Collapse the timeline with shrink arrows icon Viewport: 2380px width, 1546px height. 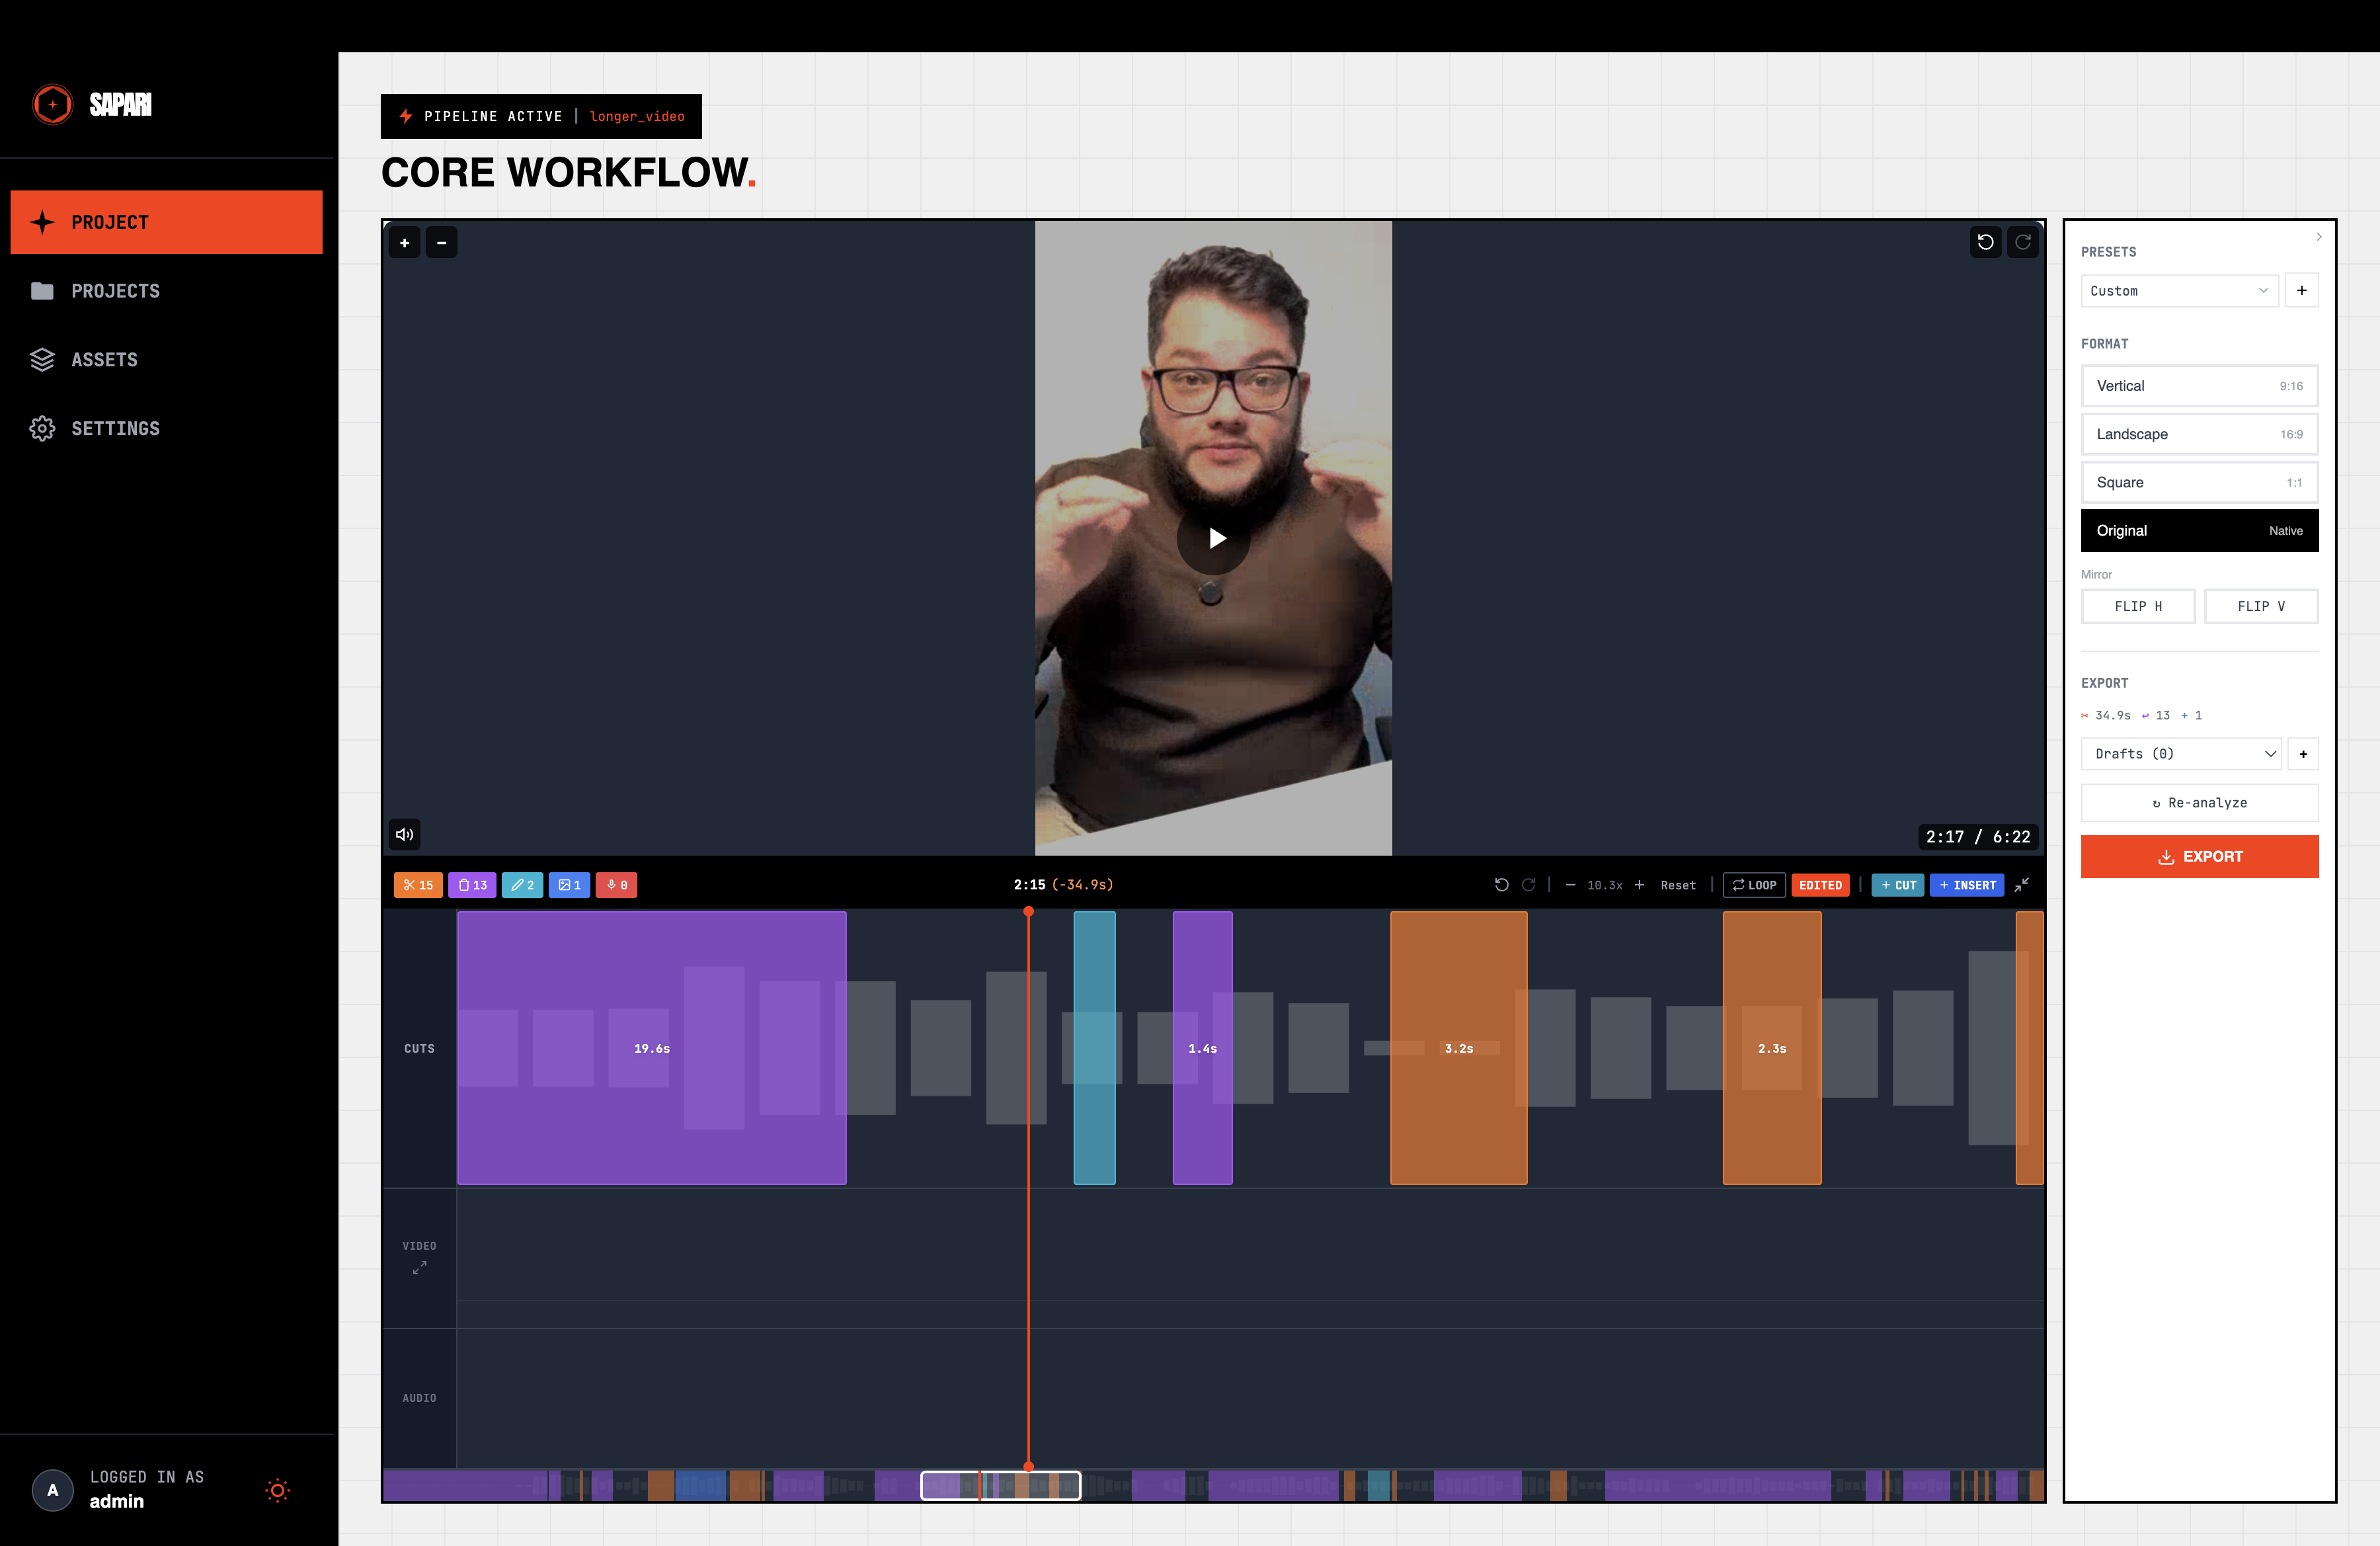click(x=2022, y=885)
